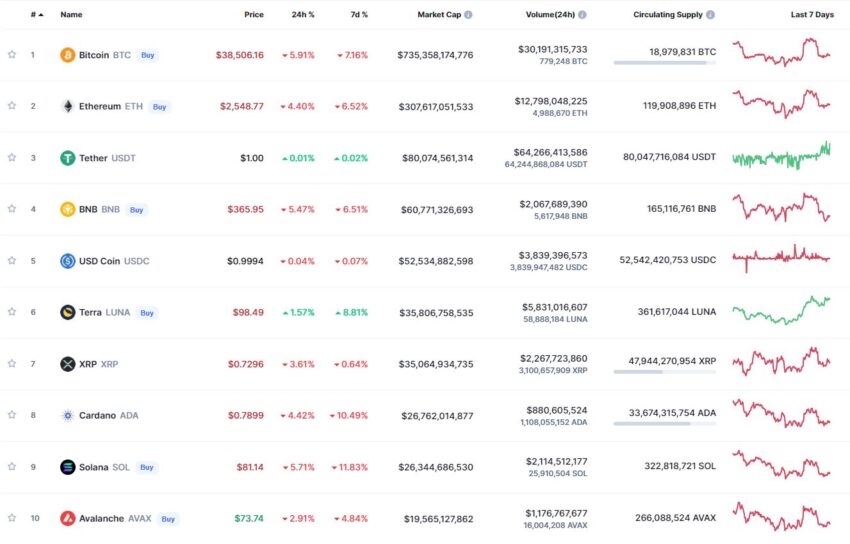Toggle watchlist star for Tether
The image size is (850, 544).
12,157
